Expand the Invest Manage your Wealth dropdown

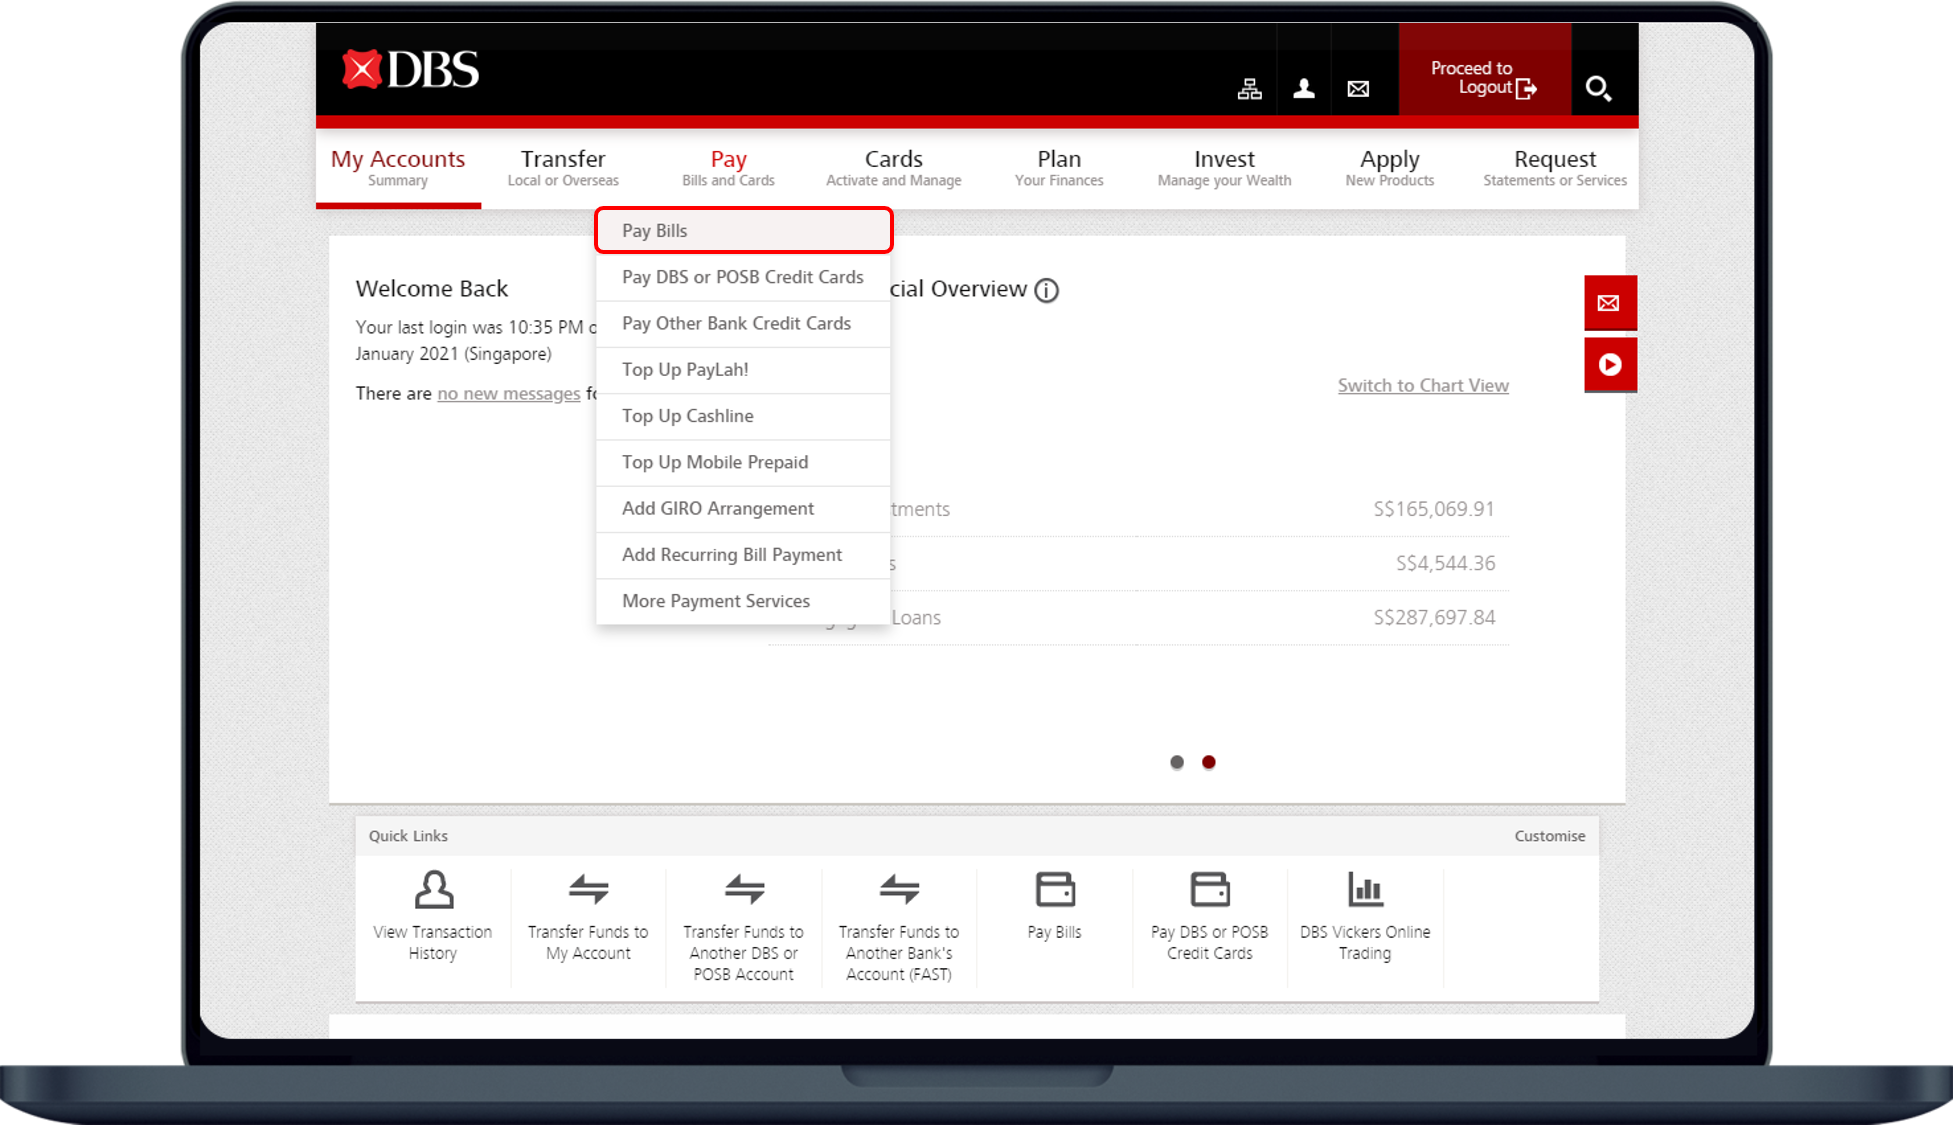point(1221,166)
